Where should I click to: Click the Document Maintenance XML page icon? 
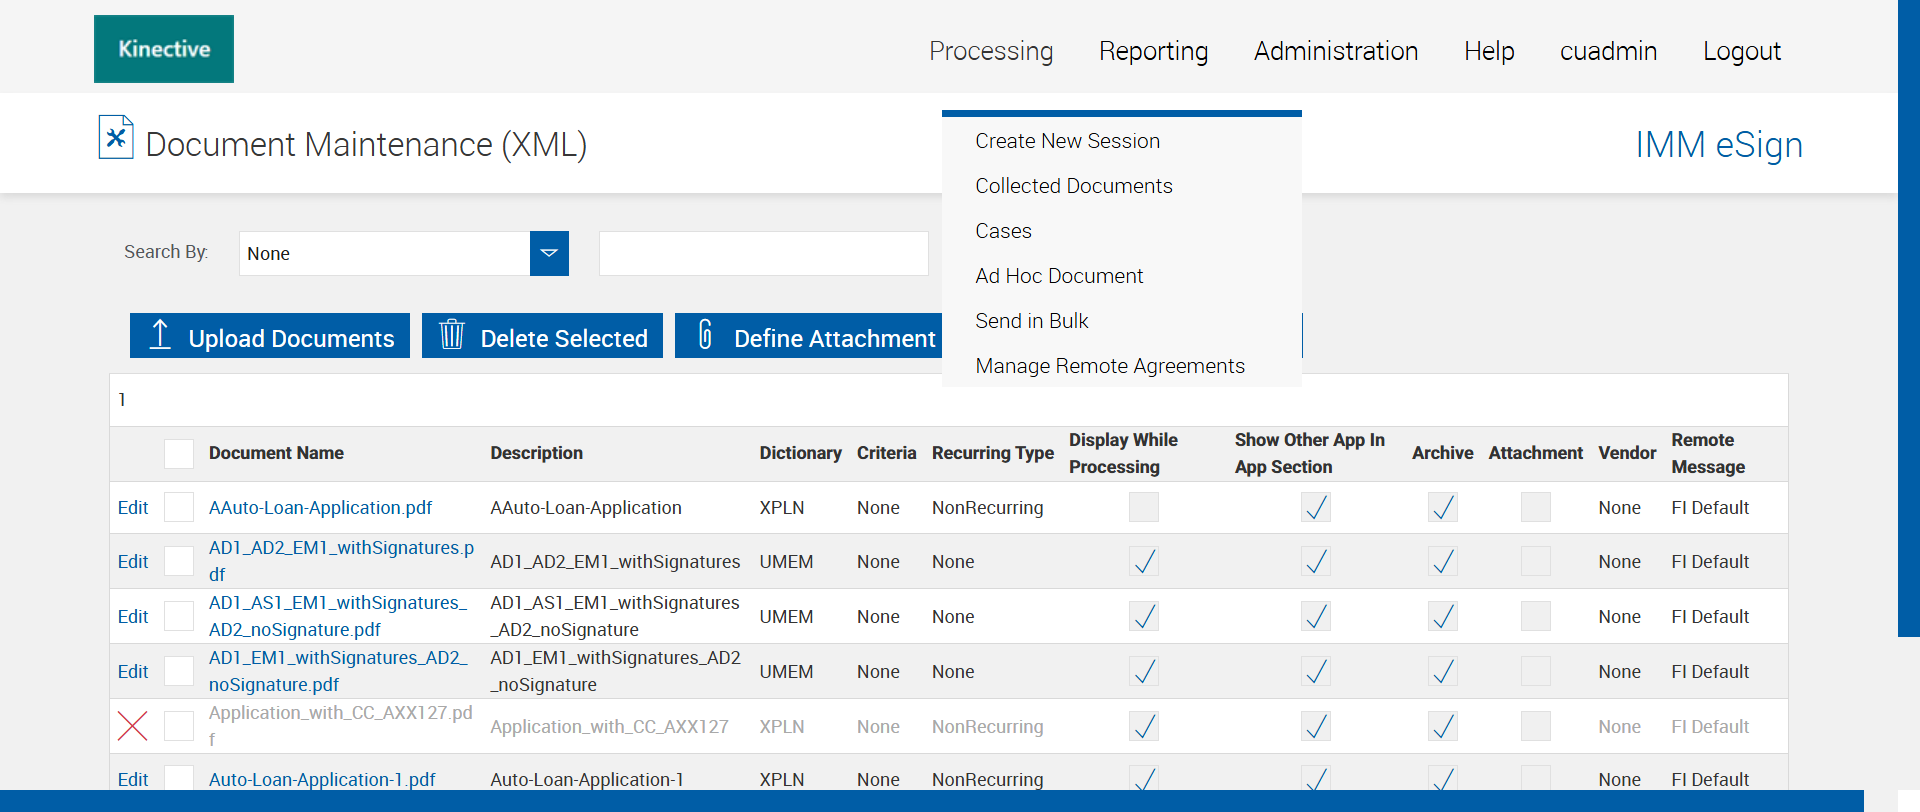pos(116,138)
